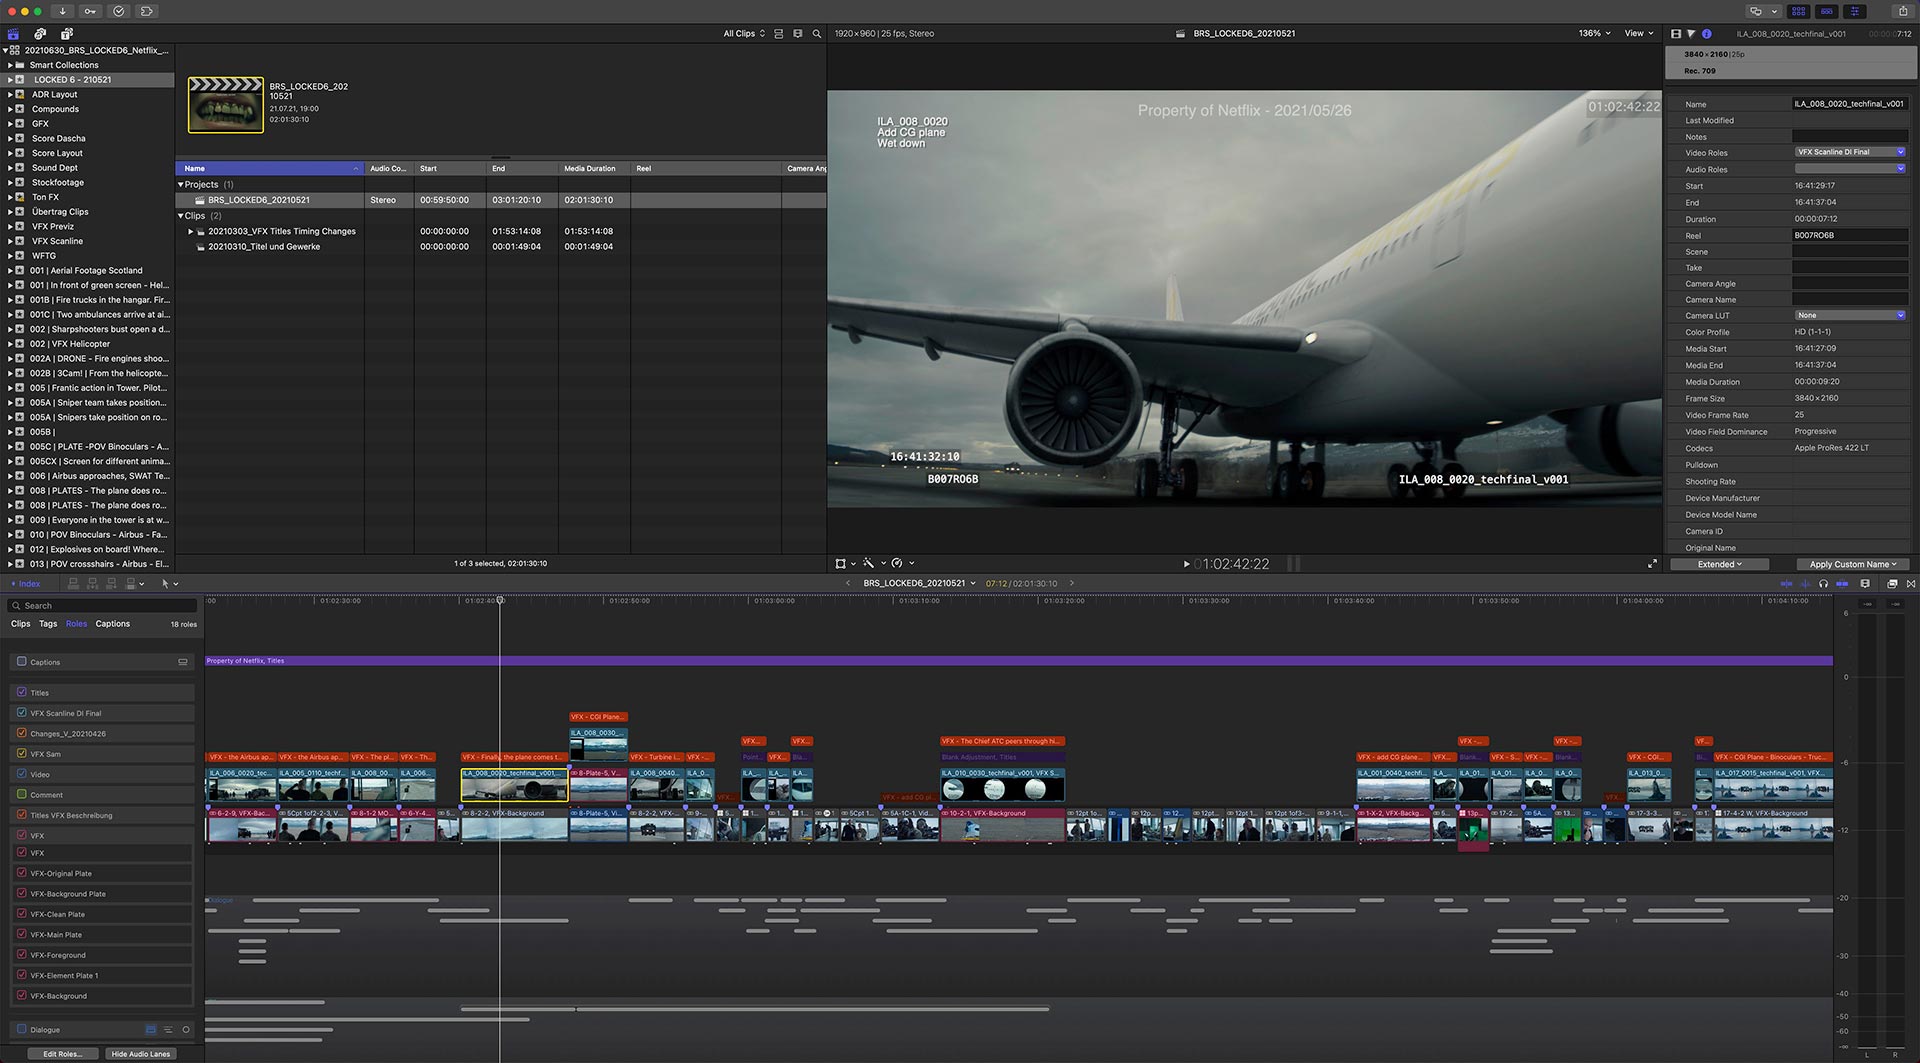Screen dimensions: 1920x1063
Task: Open the Photos and Audio sidebar icon
Action: (40, 34)
